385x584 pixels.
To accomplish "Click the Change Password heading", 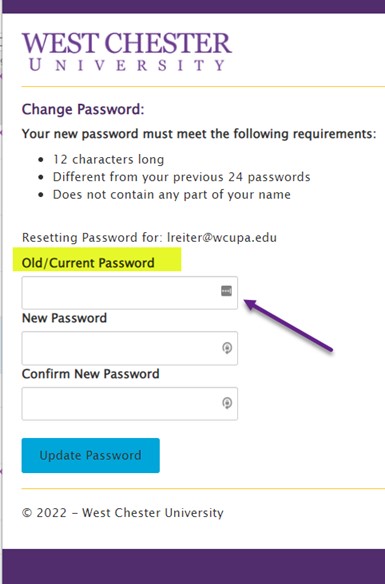I will [x=83, y=110].
